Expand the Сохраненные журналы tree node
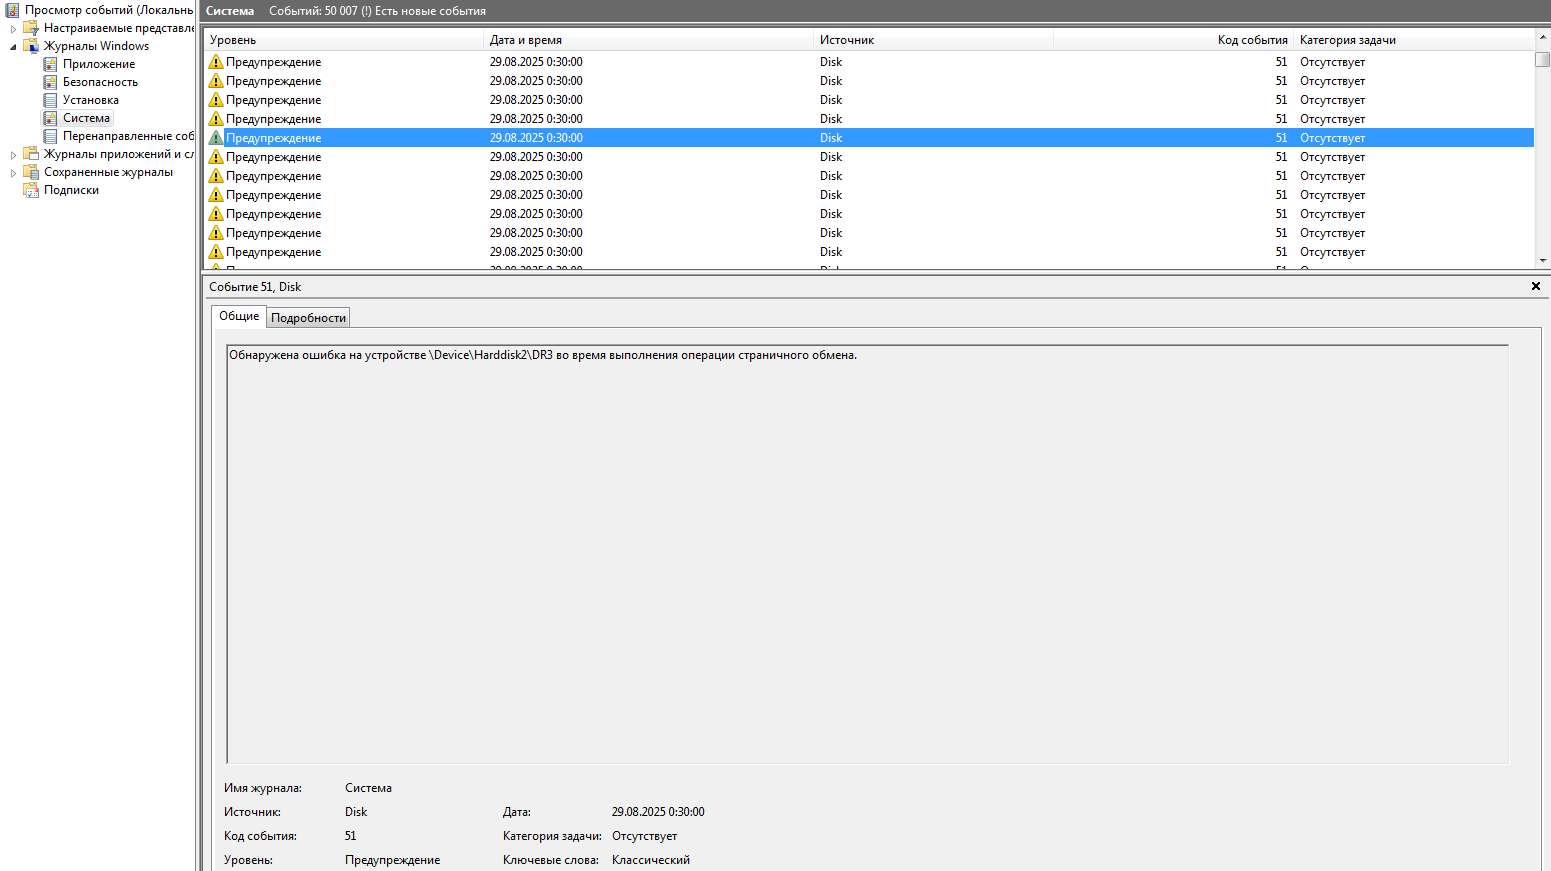Screen dimensions: 1551x871 [x=13, y=173]
